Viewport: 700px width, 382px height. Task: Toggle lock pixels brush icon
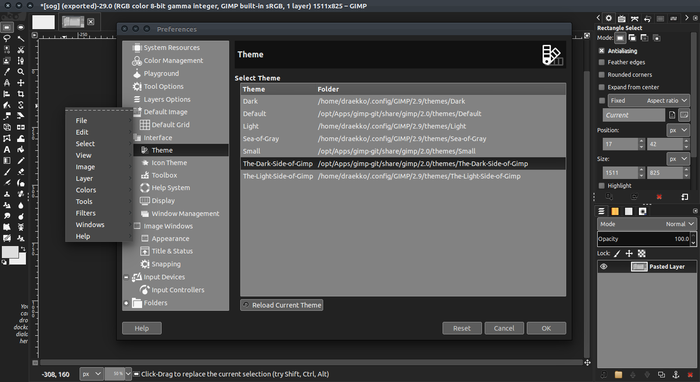[x=617, y=253]
